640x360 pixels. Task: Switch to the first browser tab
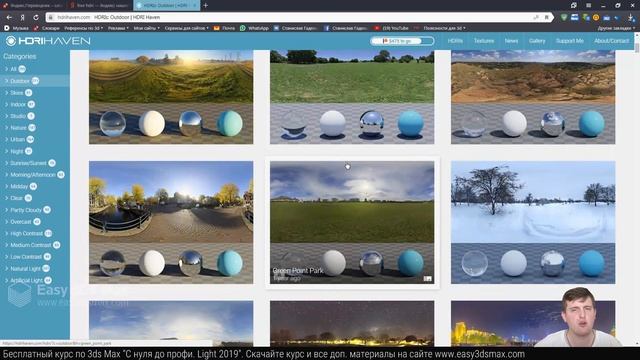[x=33, y=5]
